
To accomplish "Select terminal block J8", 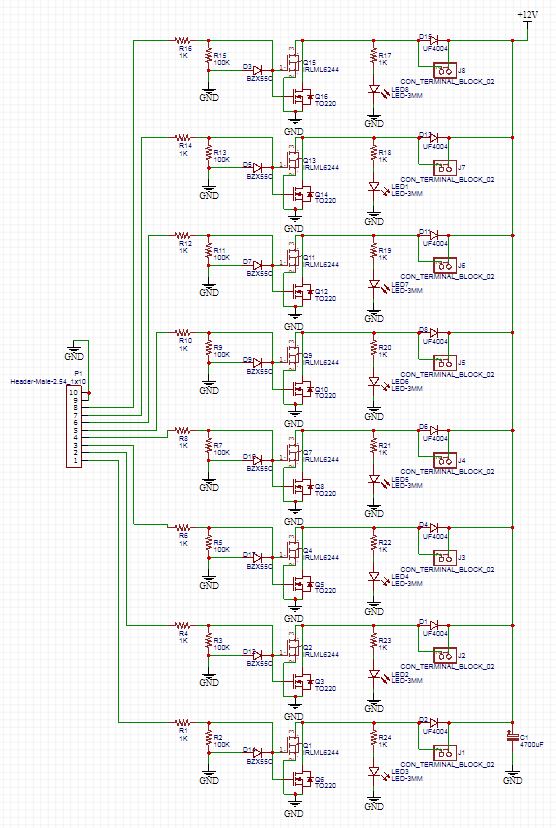I will (445, 70).
